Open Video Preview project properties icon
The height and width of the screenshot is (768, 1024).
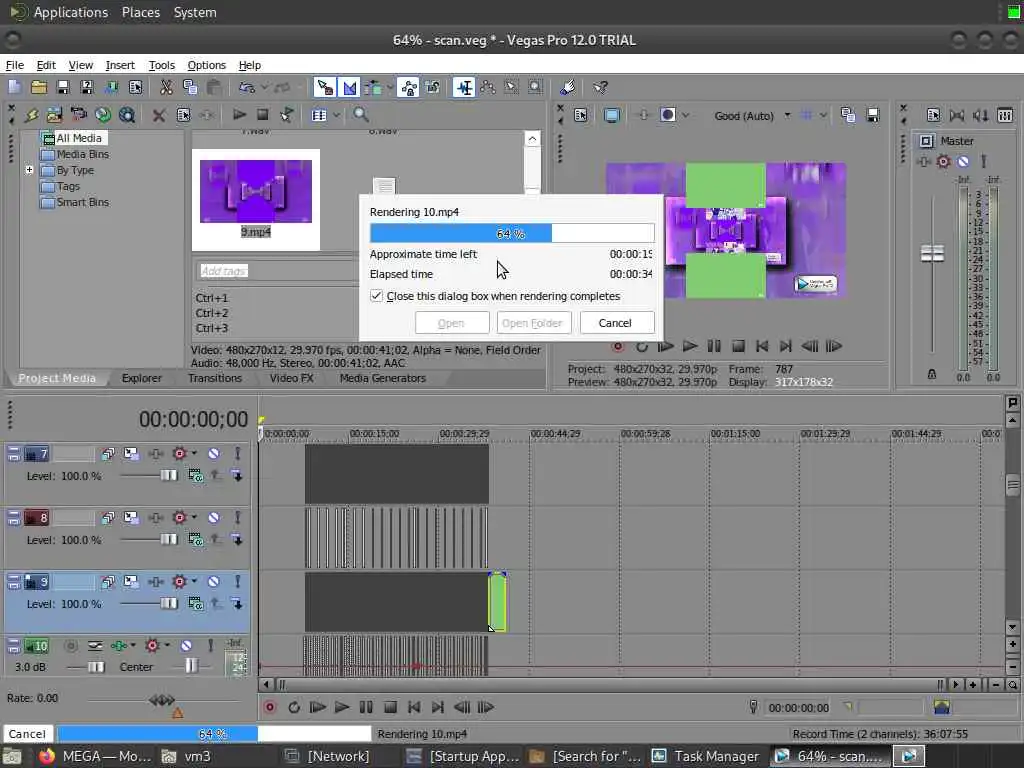[581, 116]
